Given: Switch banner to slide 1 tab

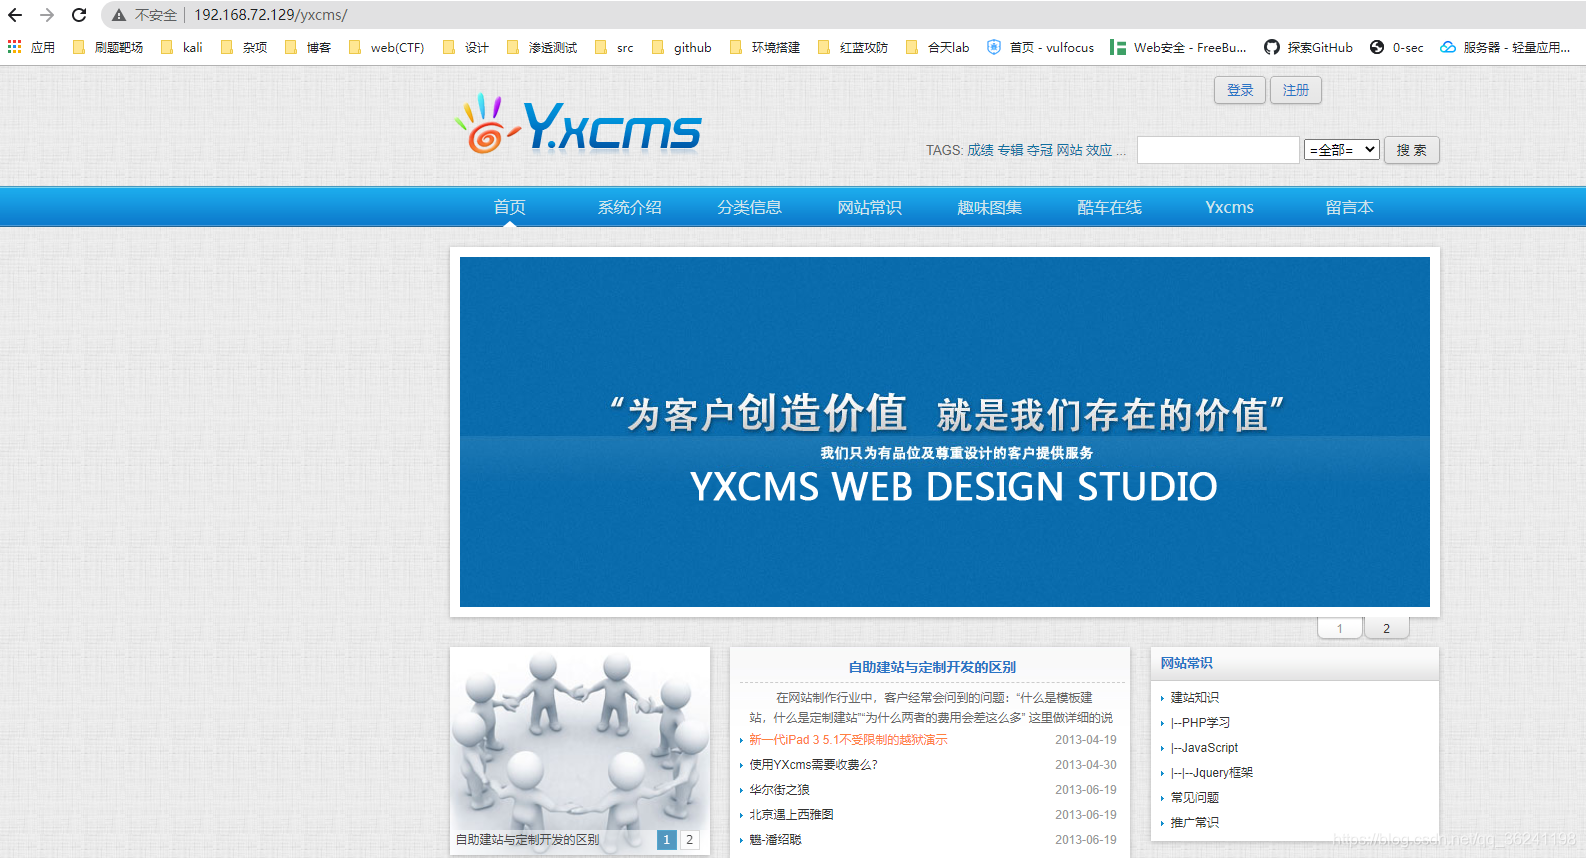Looking at the screenshot, I should tap(1340, 628).
